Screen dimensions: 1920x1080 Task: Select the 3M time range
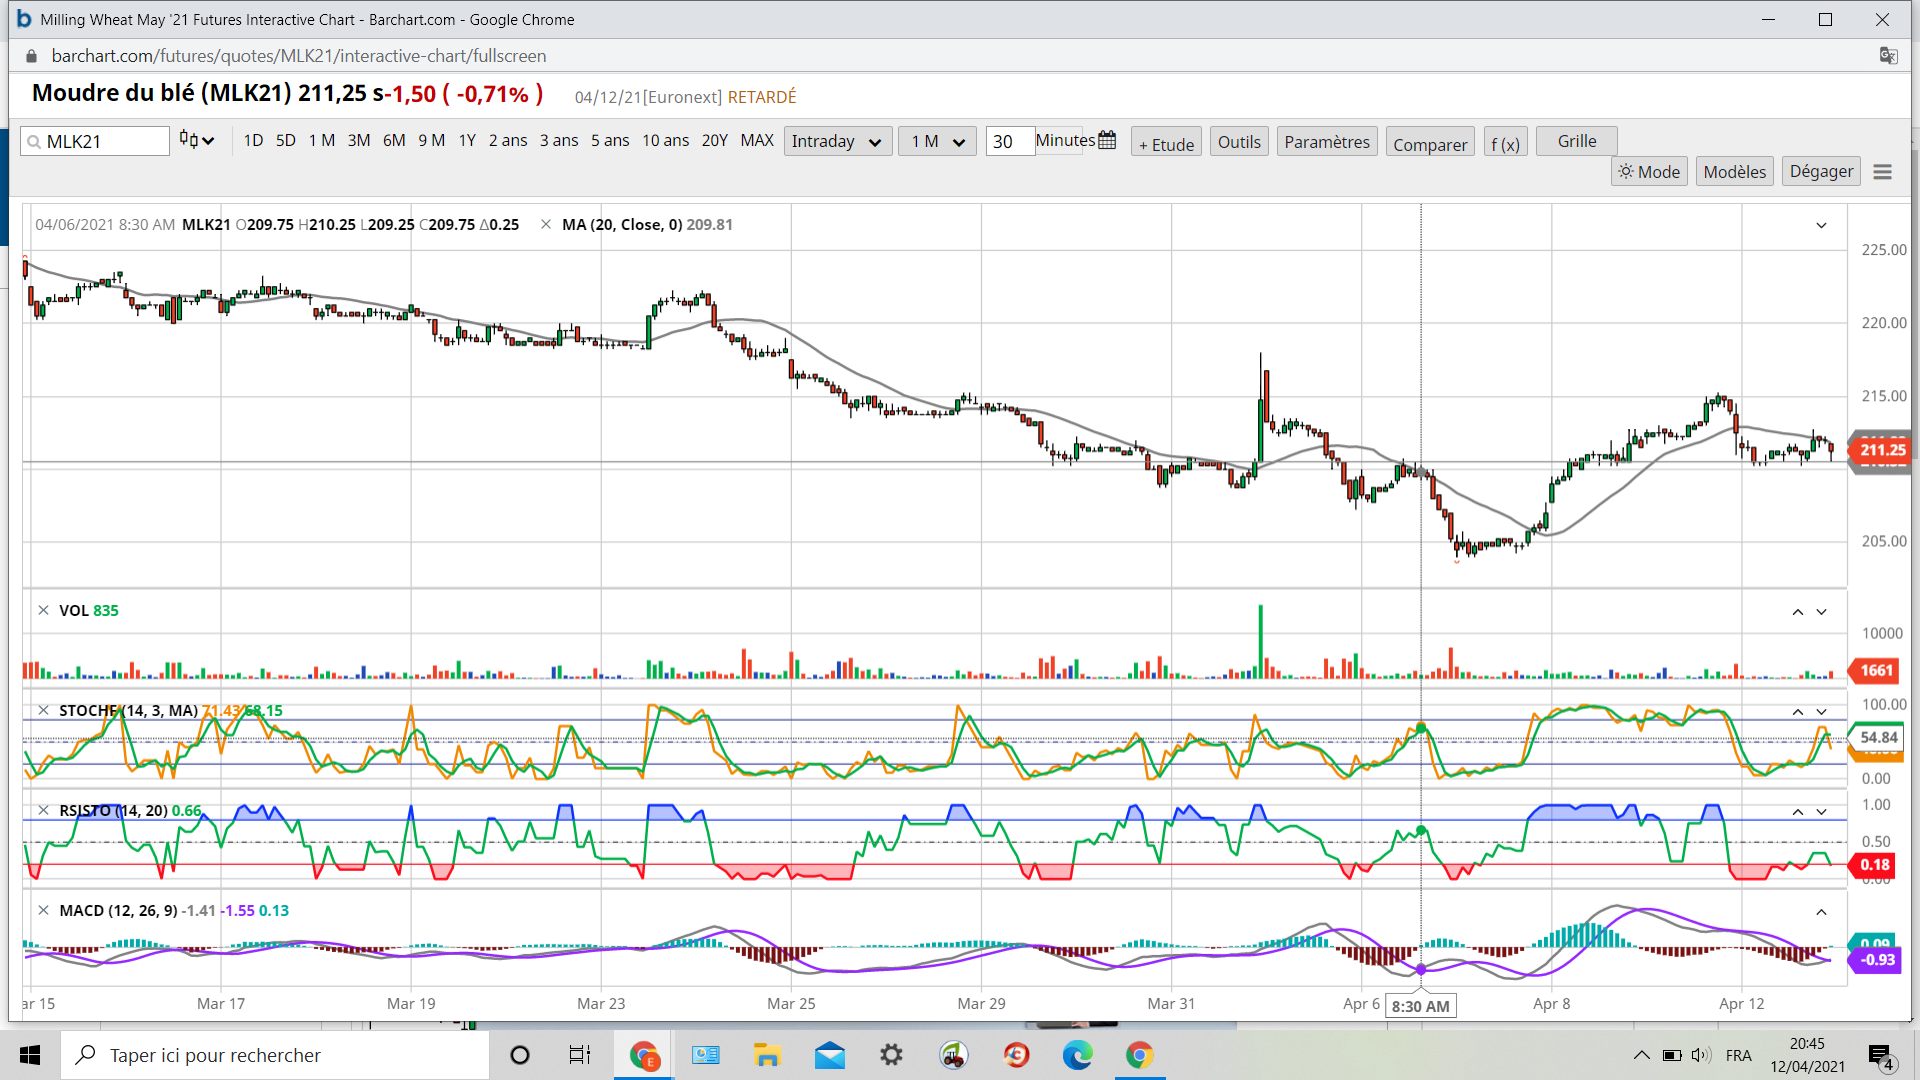(359, 141)
